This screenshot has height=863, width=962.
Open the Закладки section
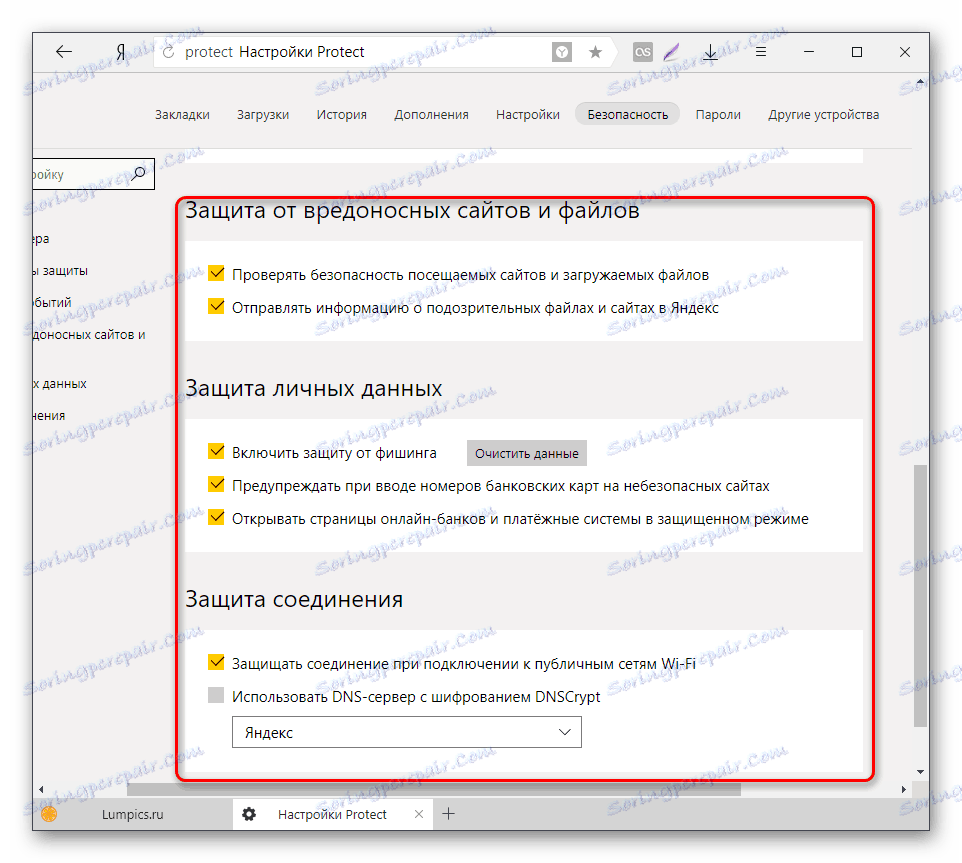point(182,115)
